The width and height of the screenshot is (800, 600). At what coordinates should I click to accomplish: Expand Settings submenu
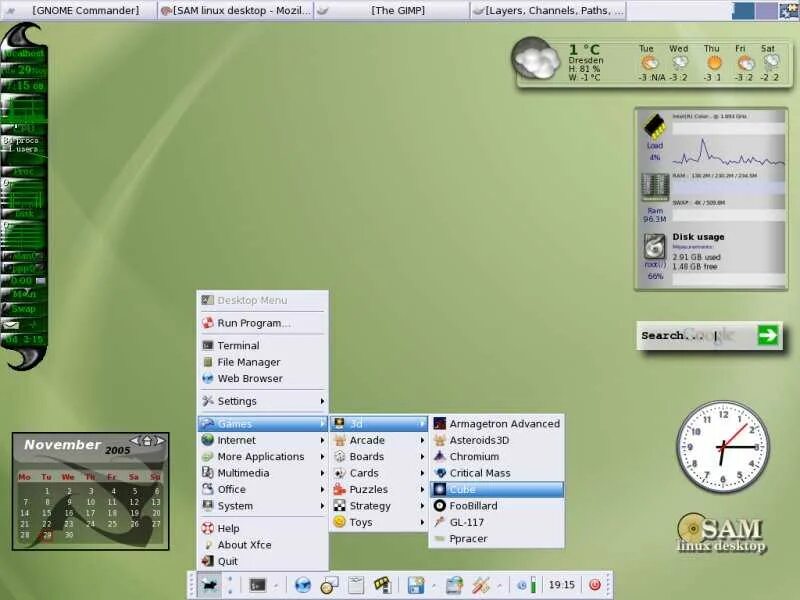click(263, 401)
